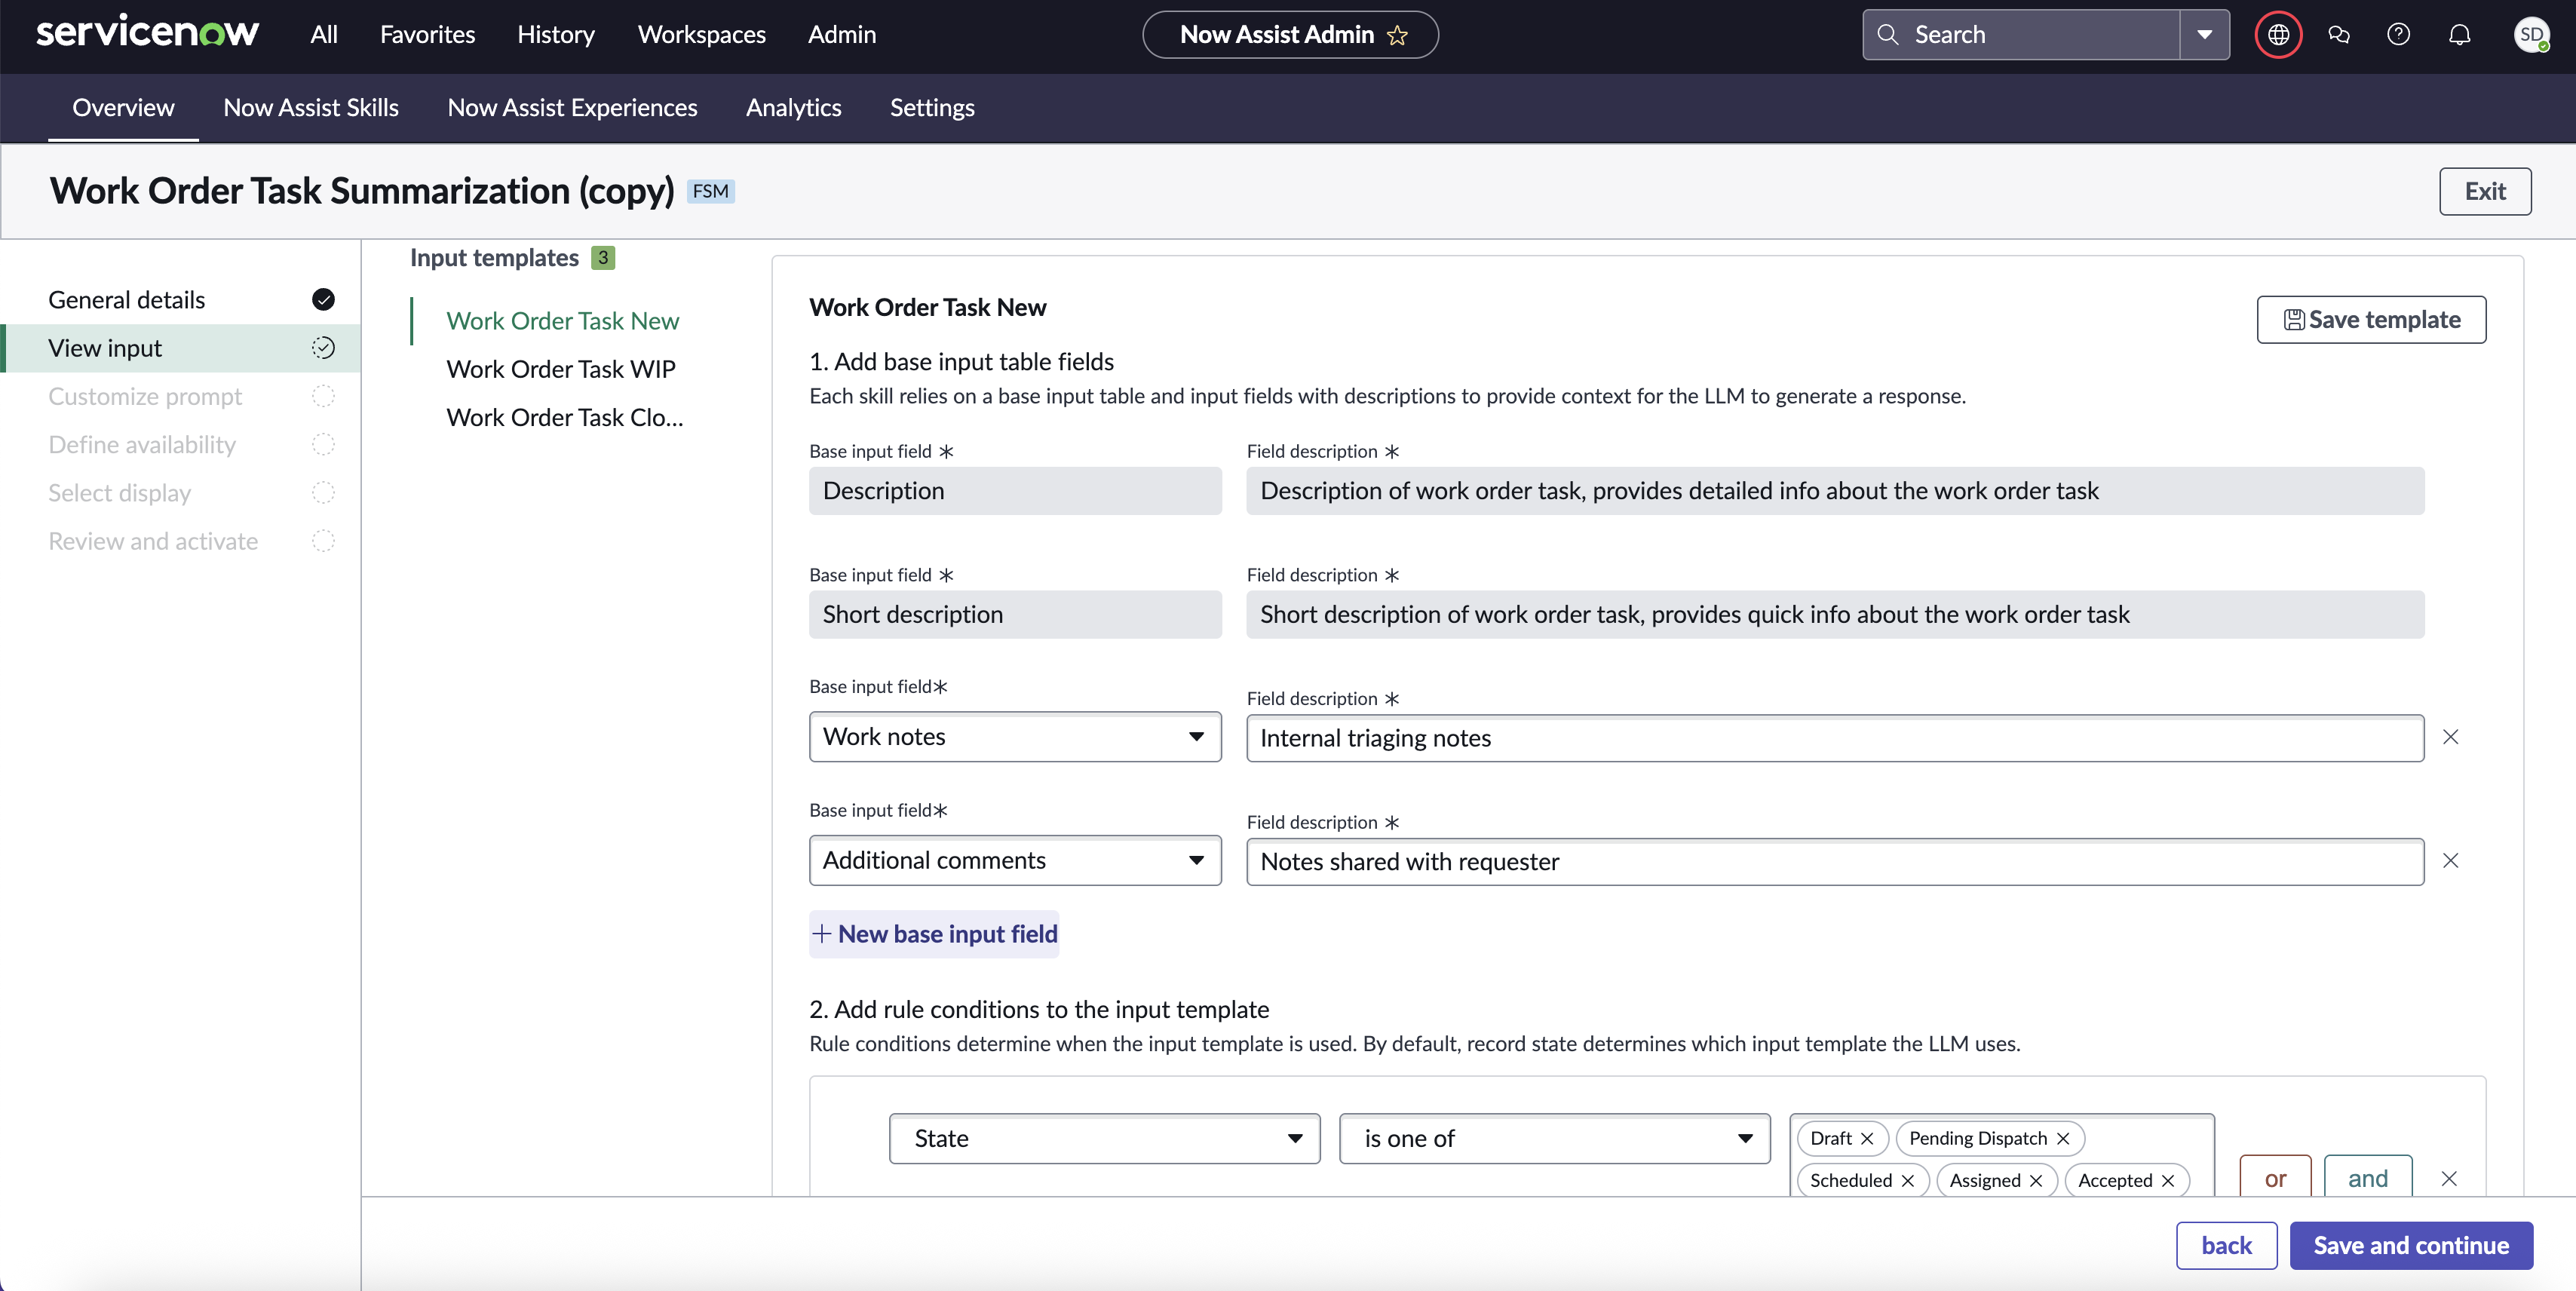Select the Select display step
Screen dimensions: 2576x1291
click(181, 492)
